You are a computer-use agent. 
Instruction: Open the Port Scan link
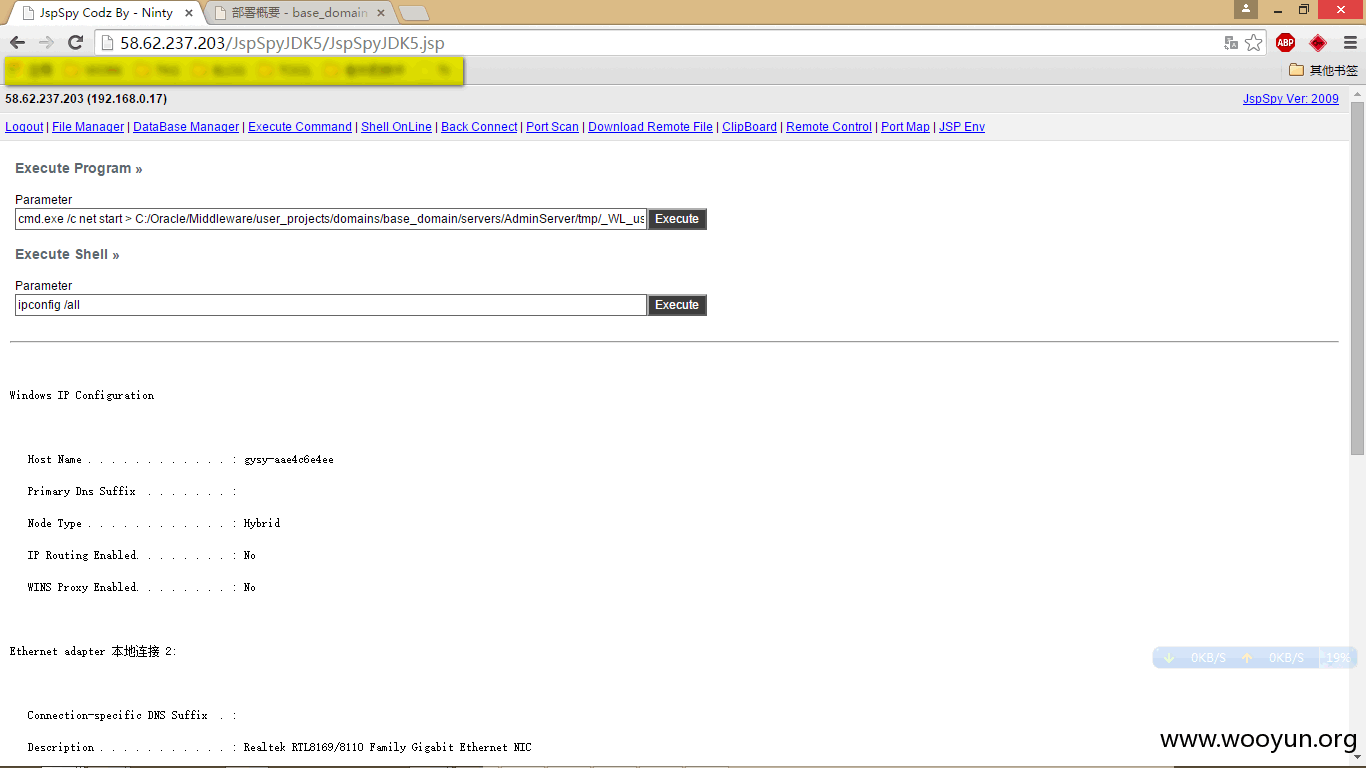[552, 127]
